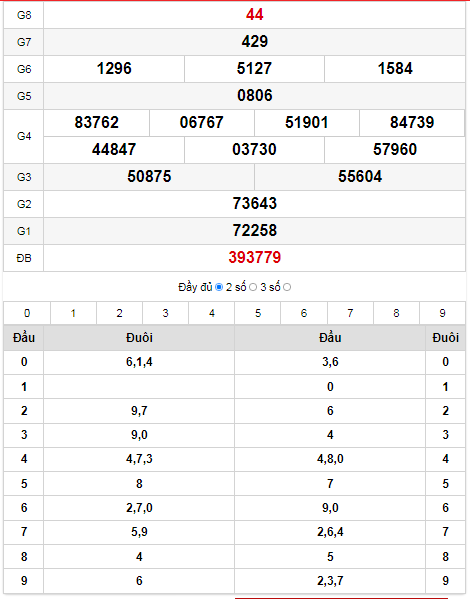
Task: Click G2 result 73643
Action: [x=254, y=203]
